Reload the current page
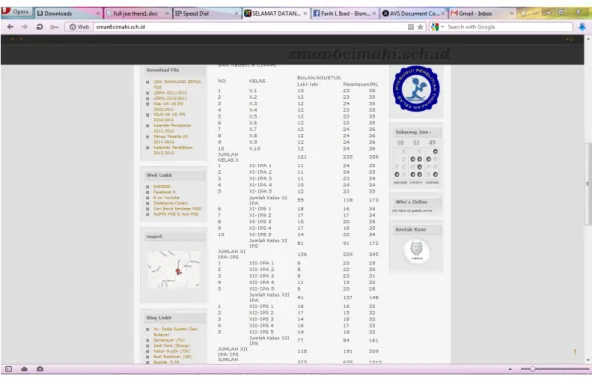 click(x=39, y=27)
